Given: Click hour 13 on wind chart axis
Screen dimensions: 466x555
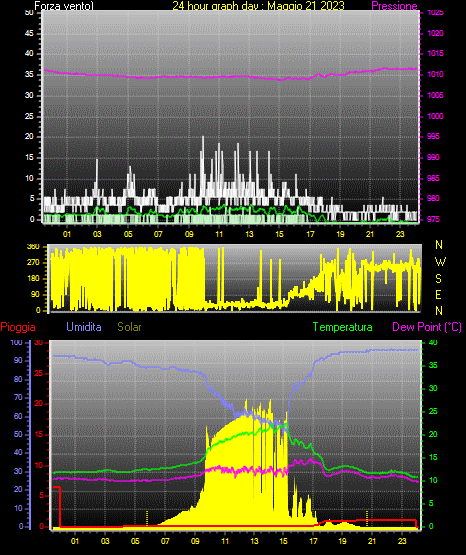Looking at the screenshot, I should [x=249, y=234].
